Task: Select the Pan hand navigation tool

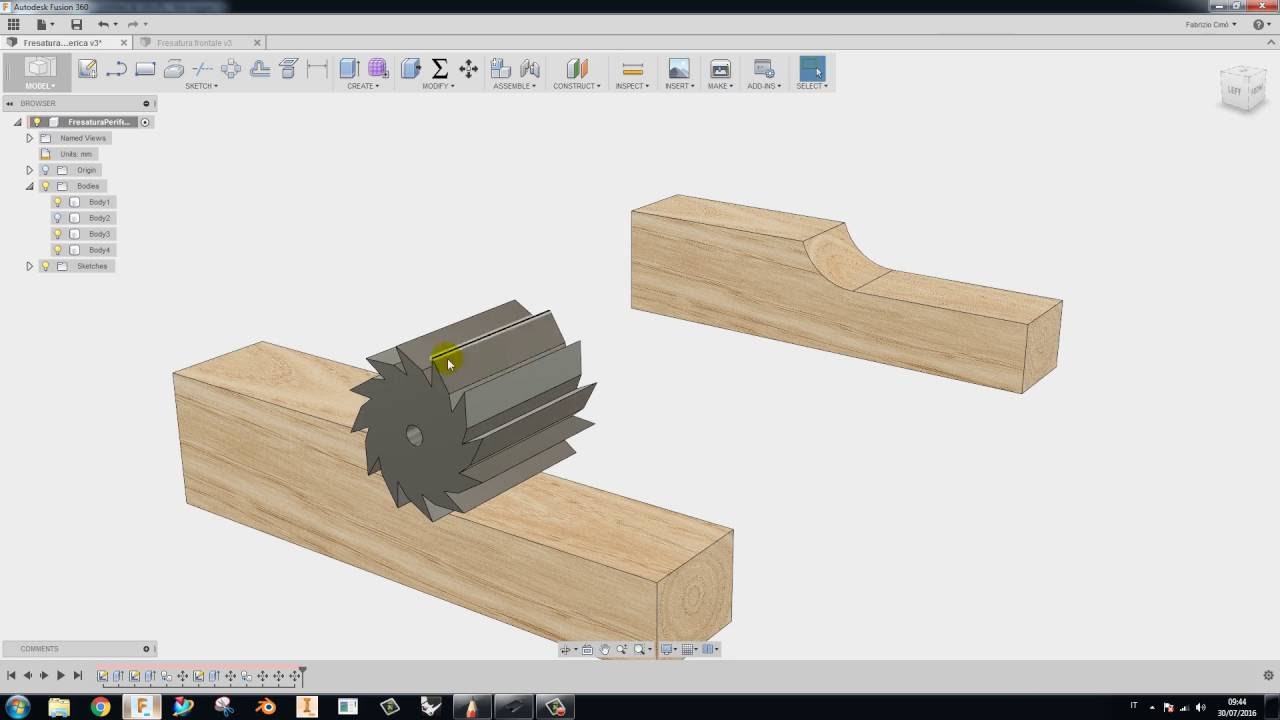Action: tap(604, 650)
